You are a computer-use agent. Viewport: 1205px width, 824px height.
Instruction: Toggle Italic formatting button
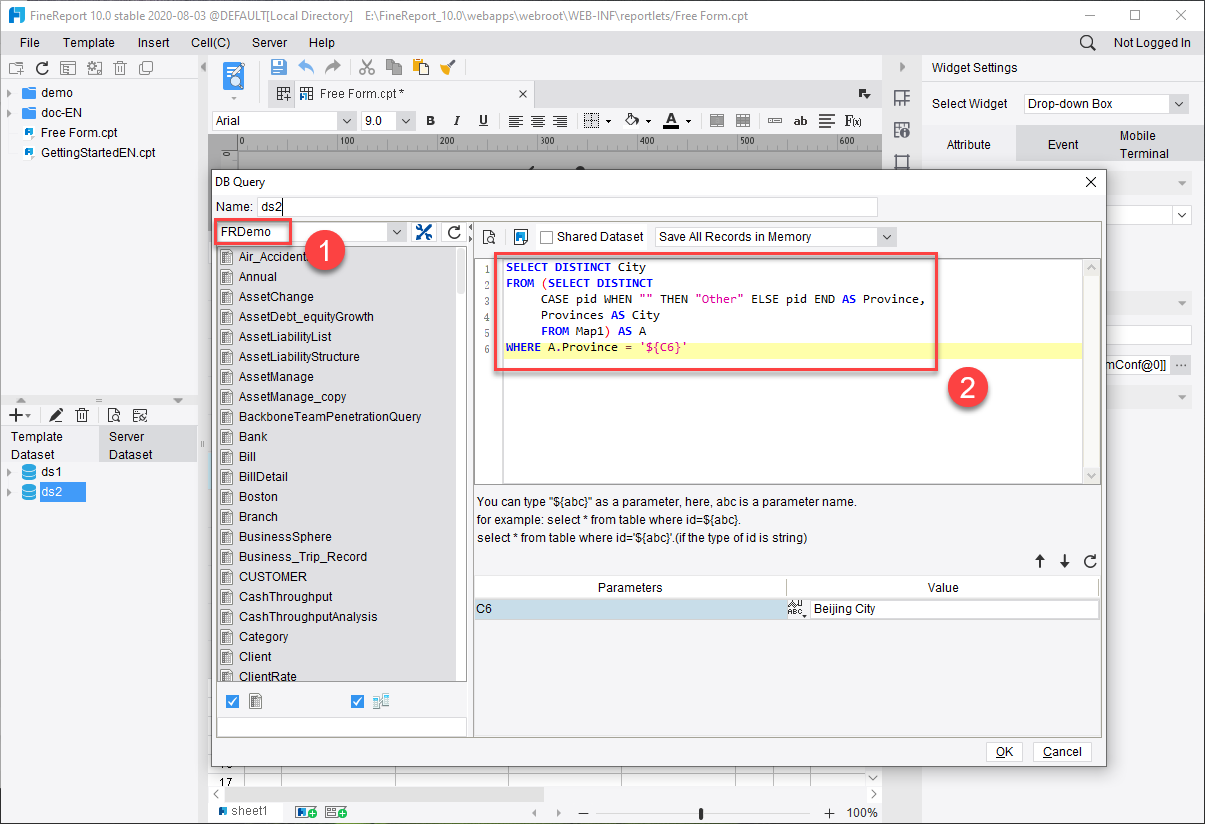coord(457,121)
